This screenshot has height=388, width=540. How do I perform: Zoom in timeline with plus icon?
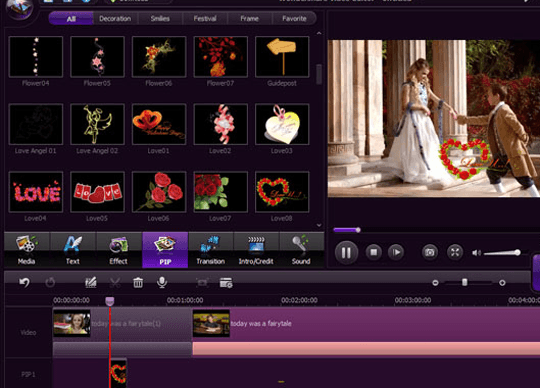[x=502, y=283]
